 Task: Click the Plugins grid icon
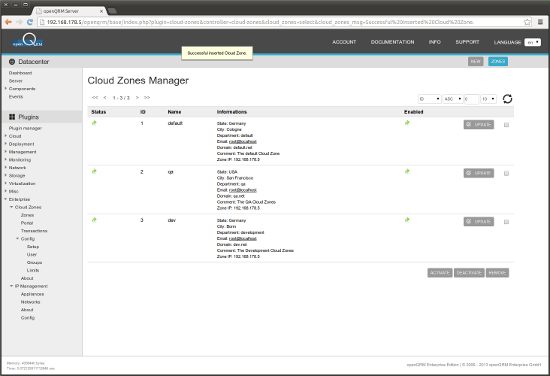tap(12, 117)
